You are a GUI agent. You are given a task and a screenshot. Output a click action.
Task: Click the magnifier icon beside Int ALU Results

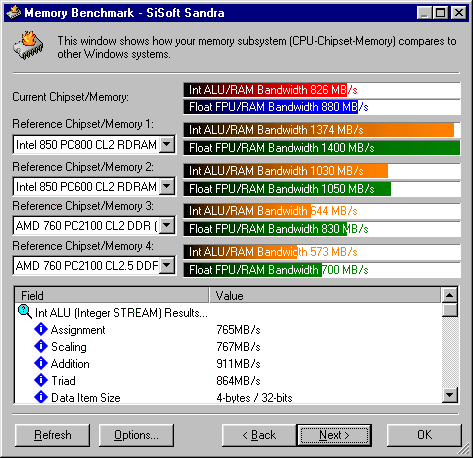click(25, 312)
